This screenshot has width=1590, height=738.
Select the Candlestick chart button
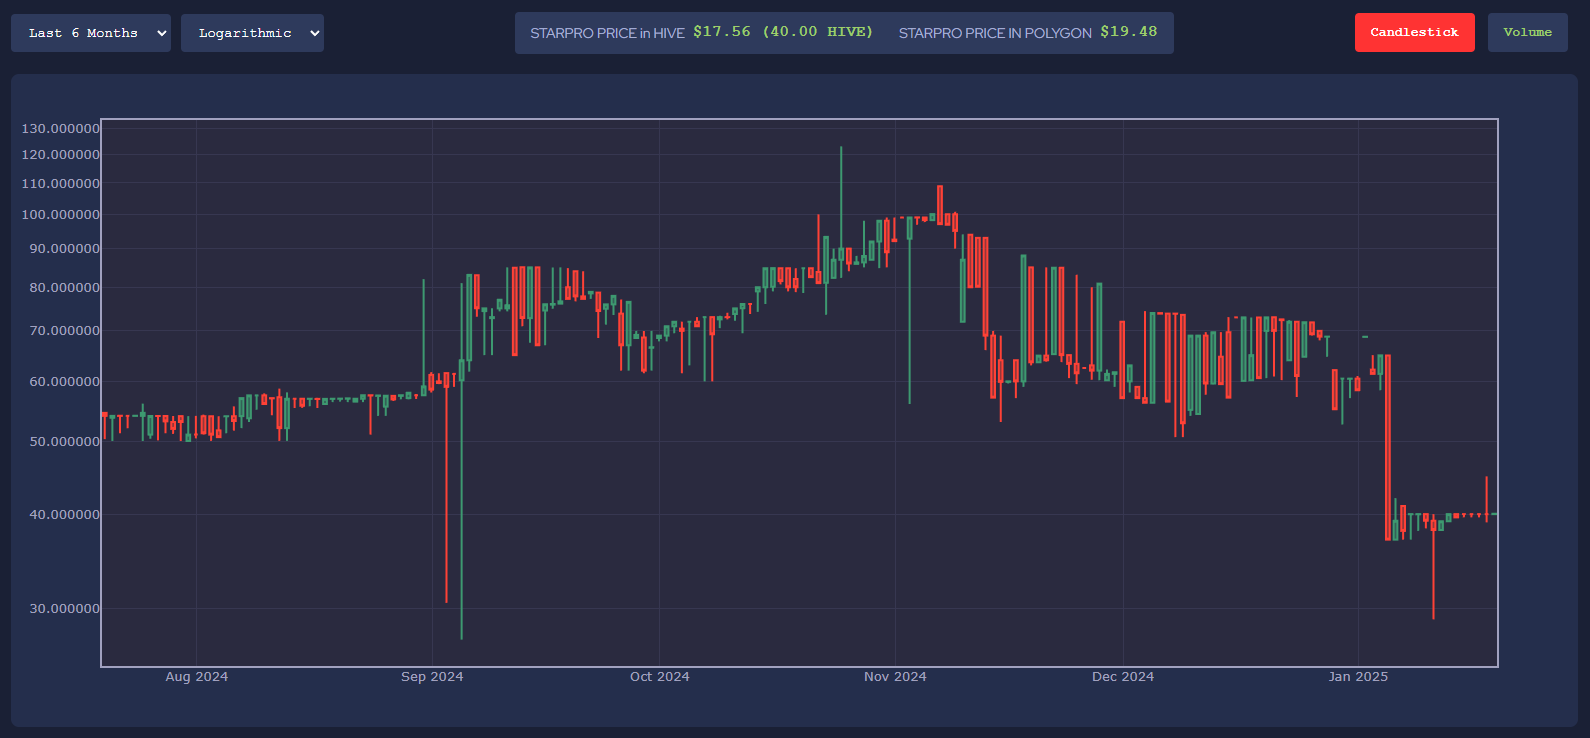click(x=1414, y=33)
